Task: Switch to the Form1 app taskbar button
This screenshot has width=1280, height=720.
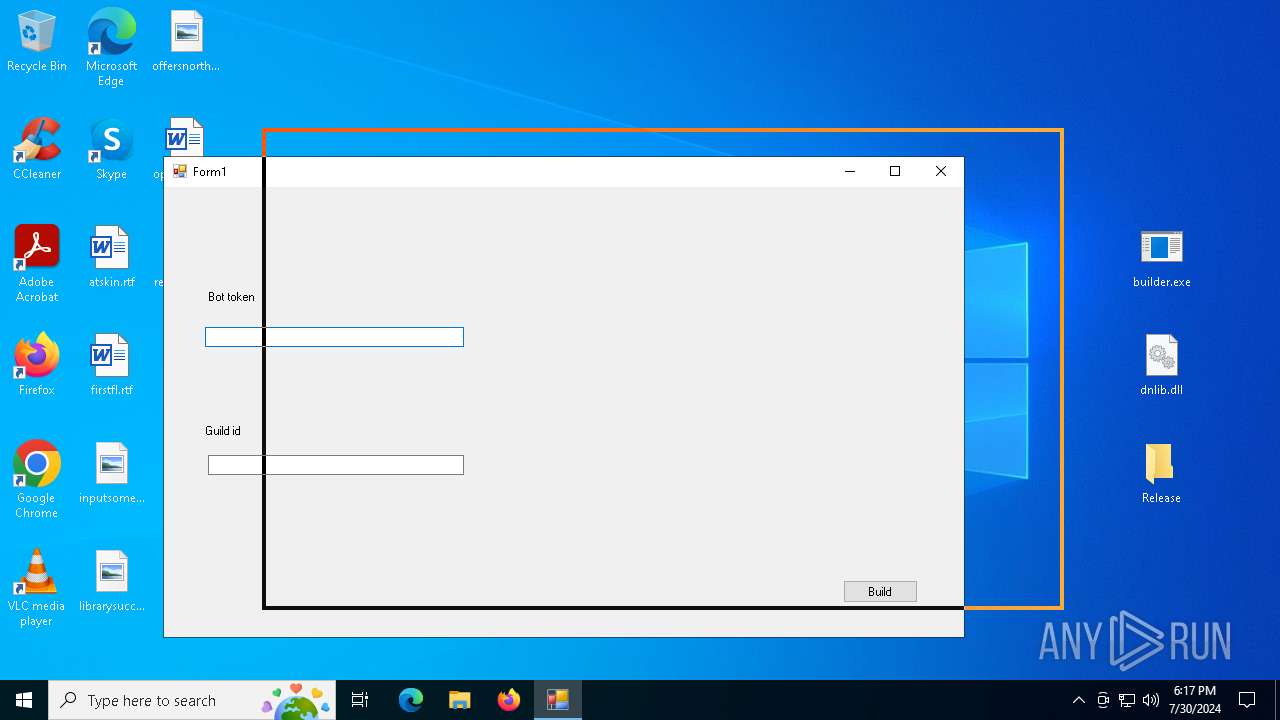Action: (x=557, y=700)
